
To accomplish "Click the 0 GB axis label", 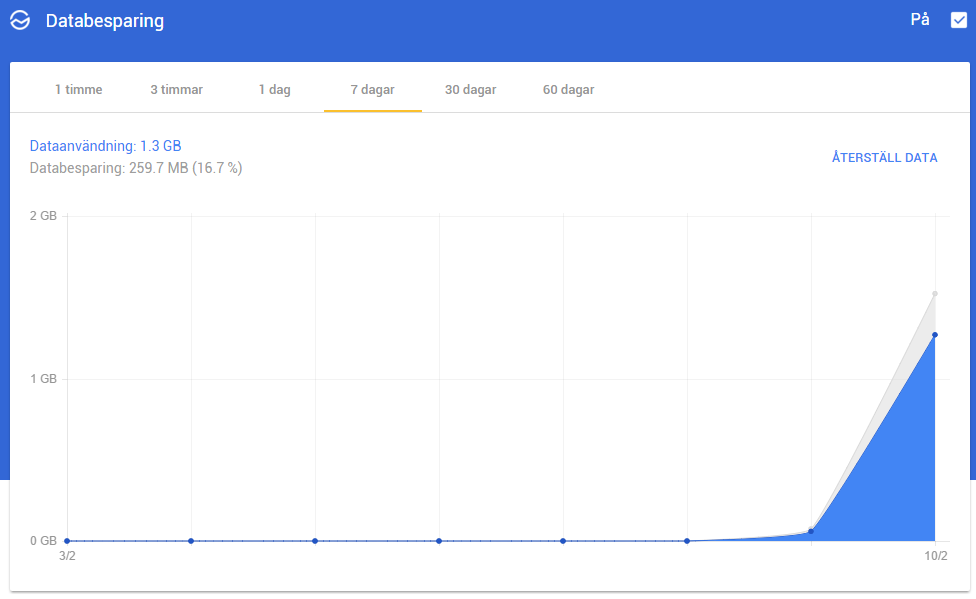I will [44, 541].
